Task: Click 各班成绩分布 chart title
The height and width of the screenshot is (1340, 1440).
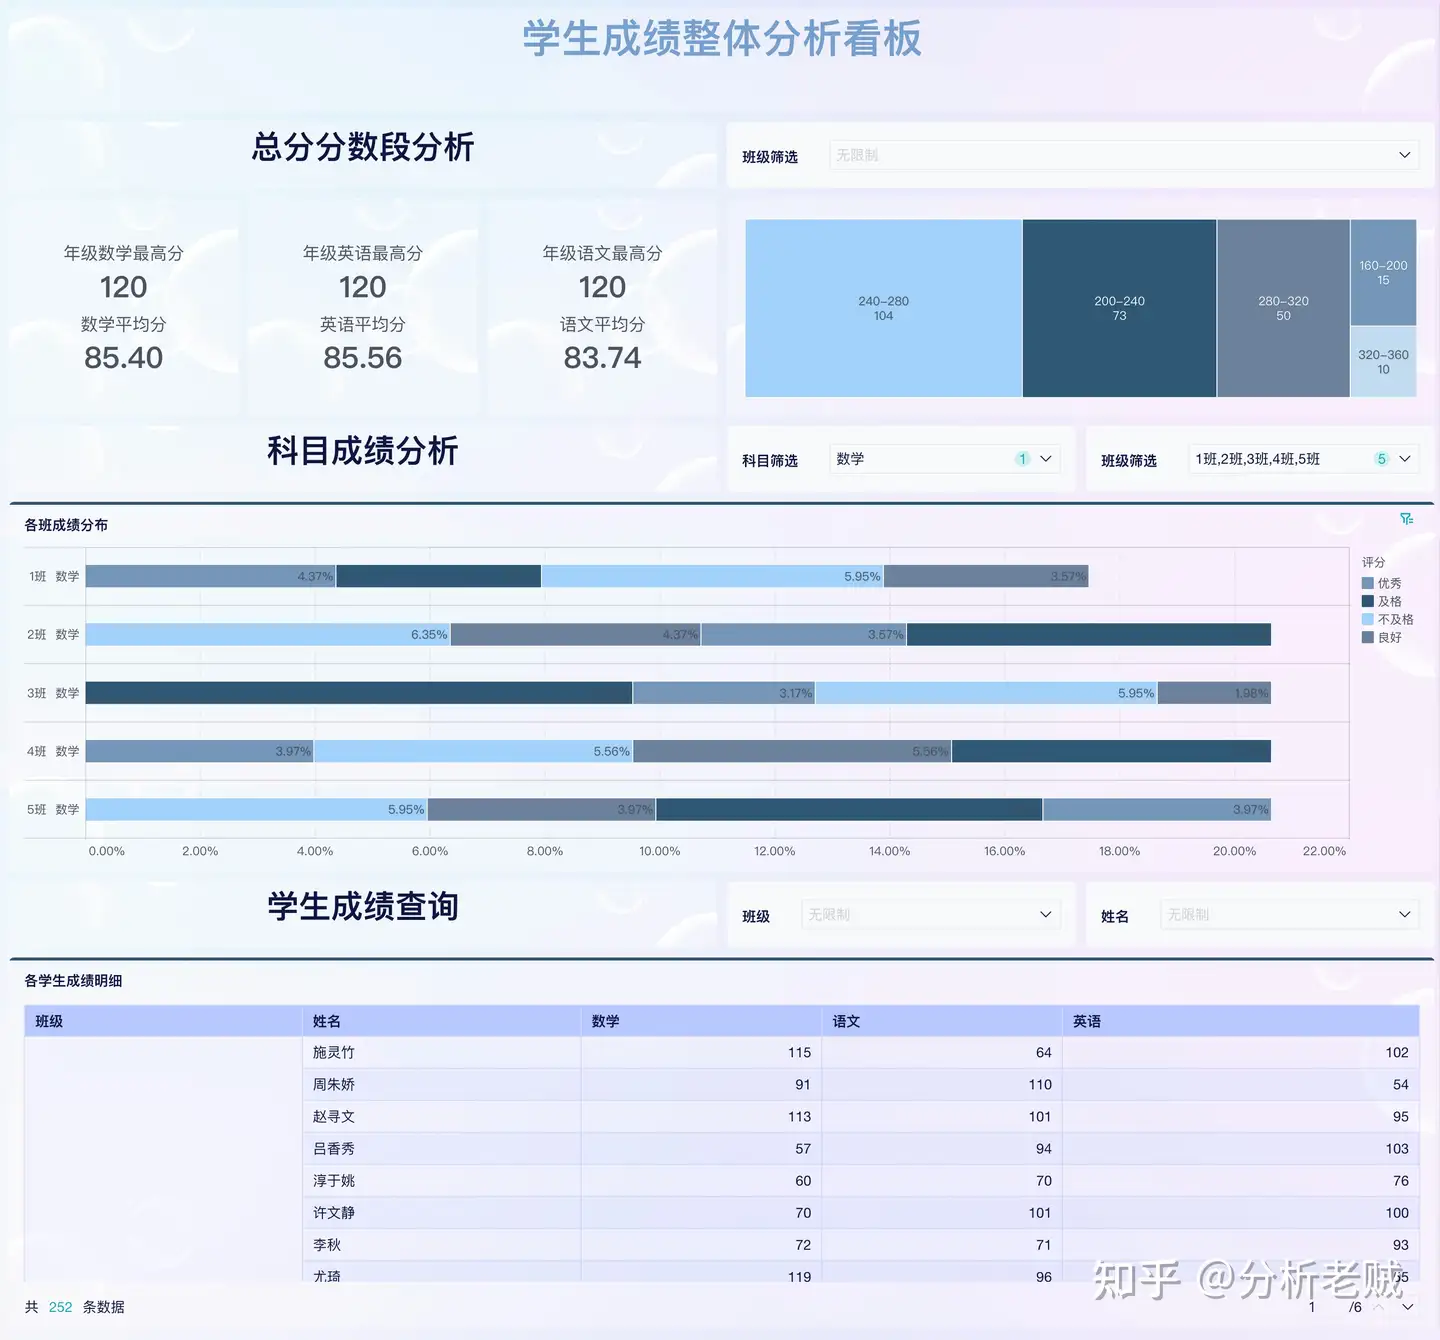Action: click(66, 525)
